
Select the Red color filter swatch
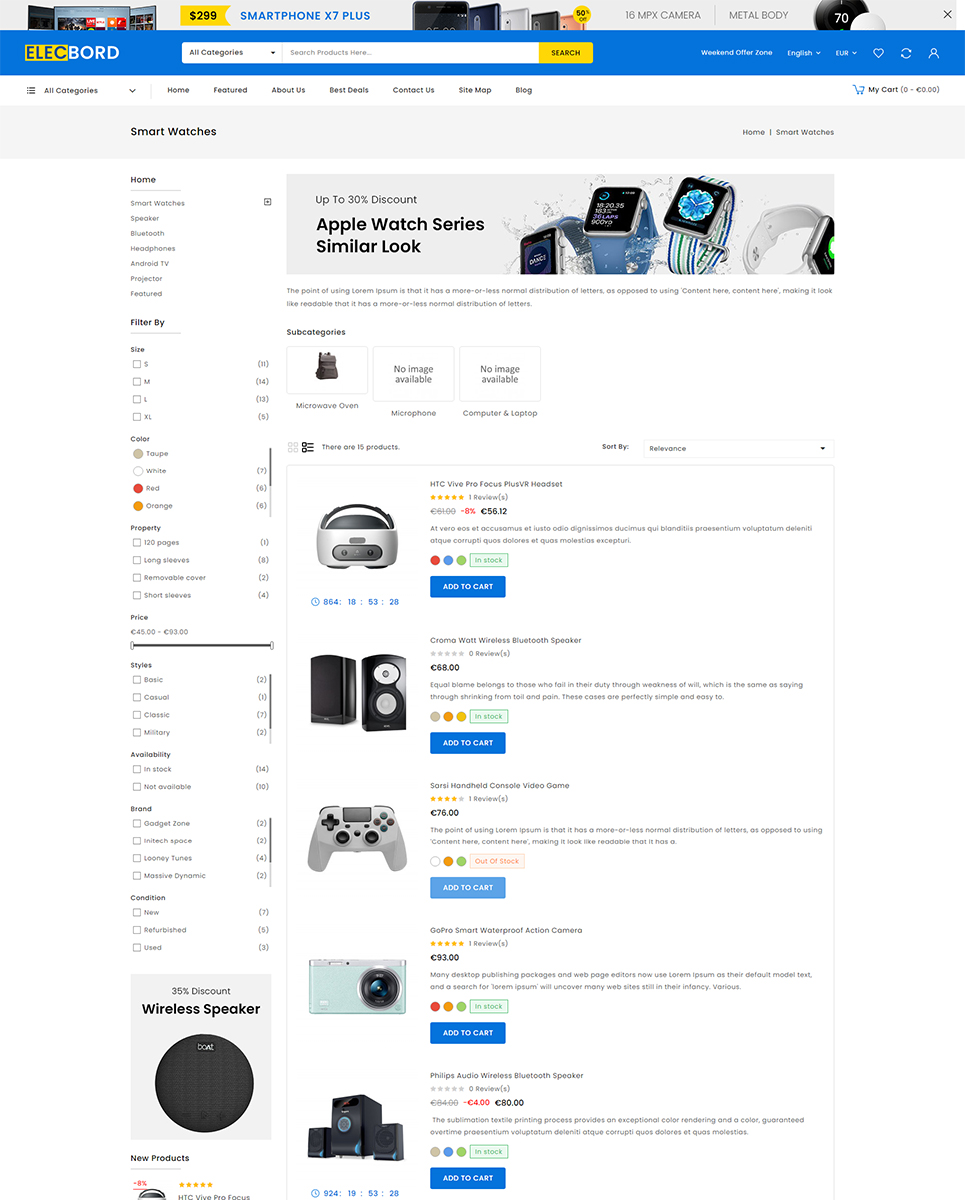[x=138, y=488]
